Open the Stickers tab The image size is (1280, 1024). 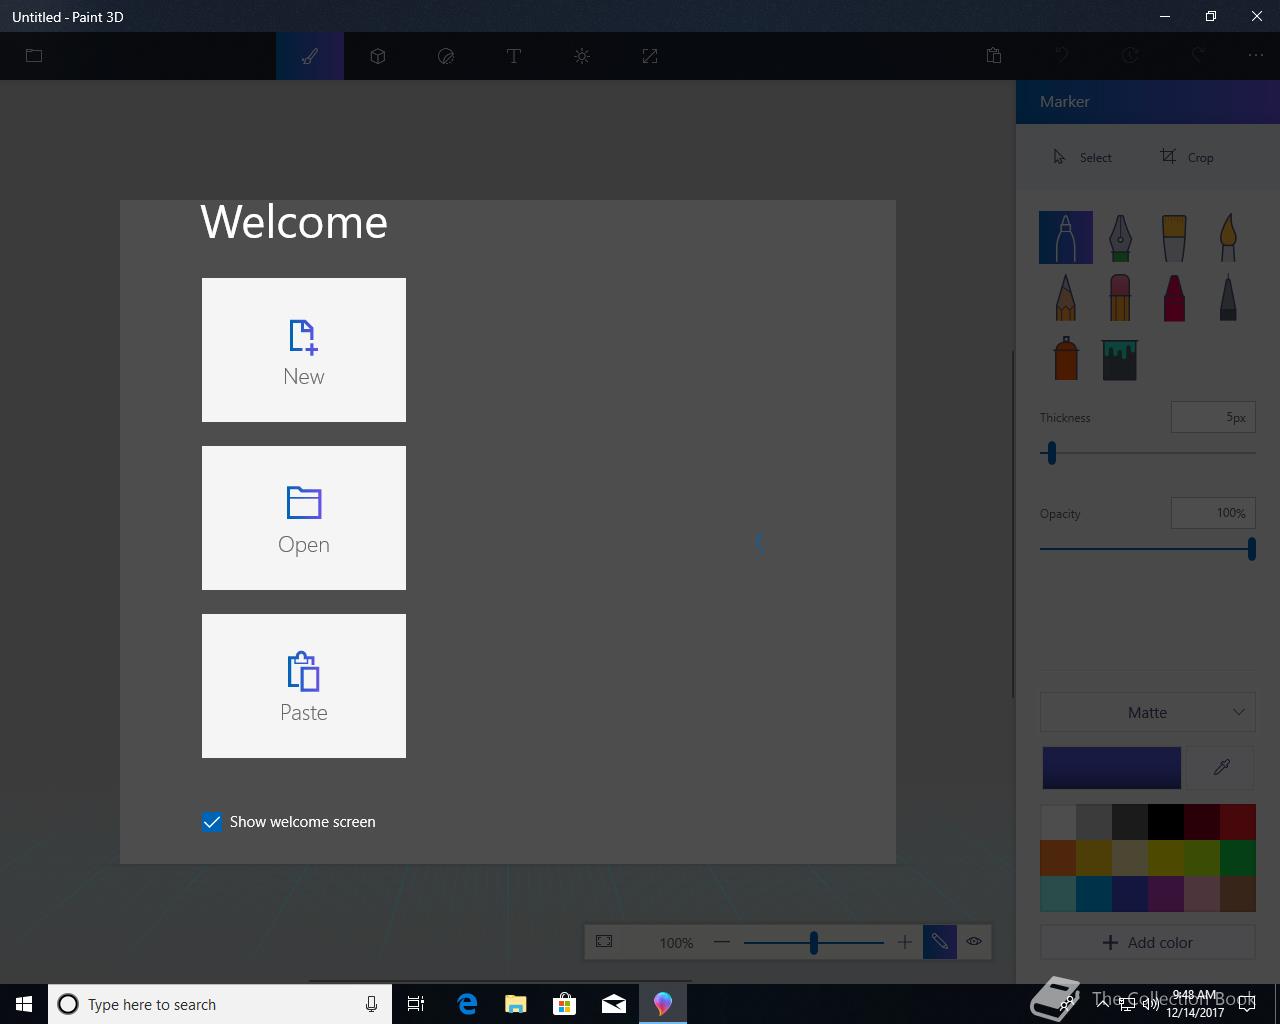coord(446,56)
